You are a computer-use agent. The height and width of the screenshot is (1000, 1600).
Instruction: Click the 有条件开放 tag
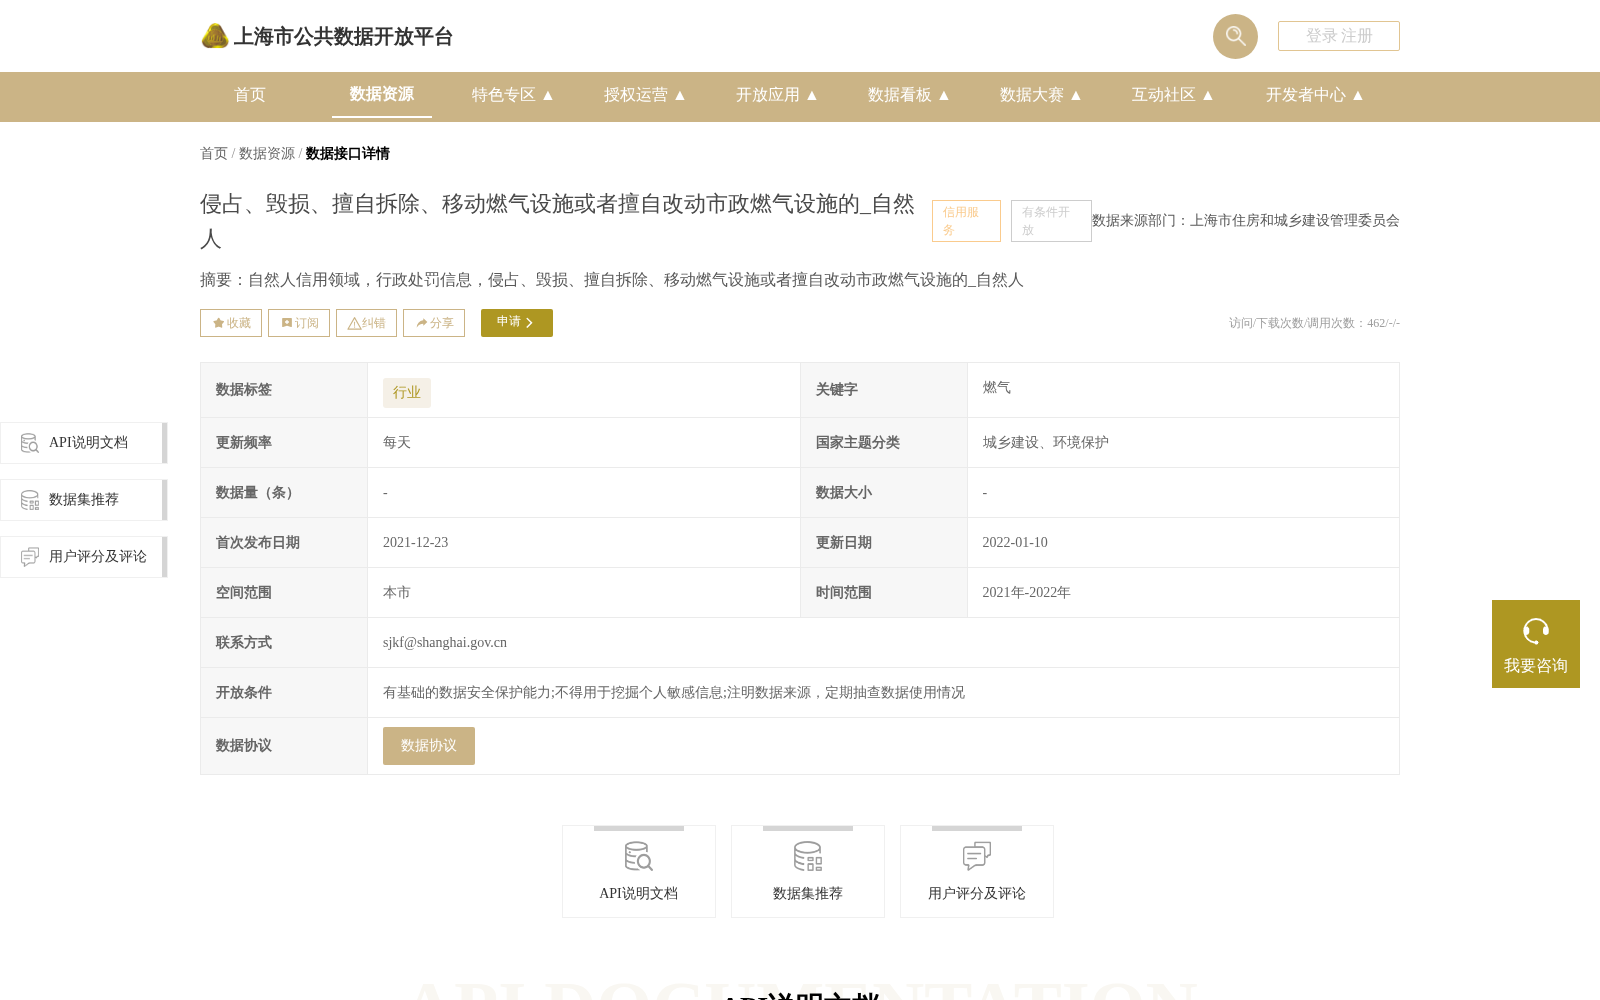(x=1051, y=221)
